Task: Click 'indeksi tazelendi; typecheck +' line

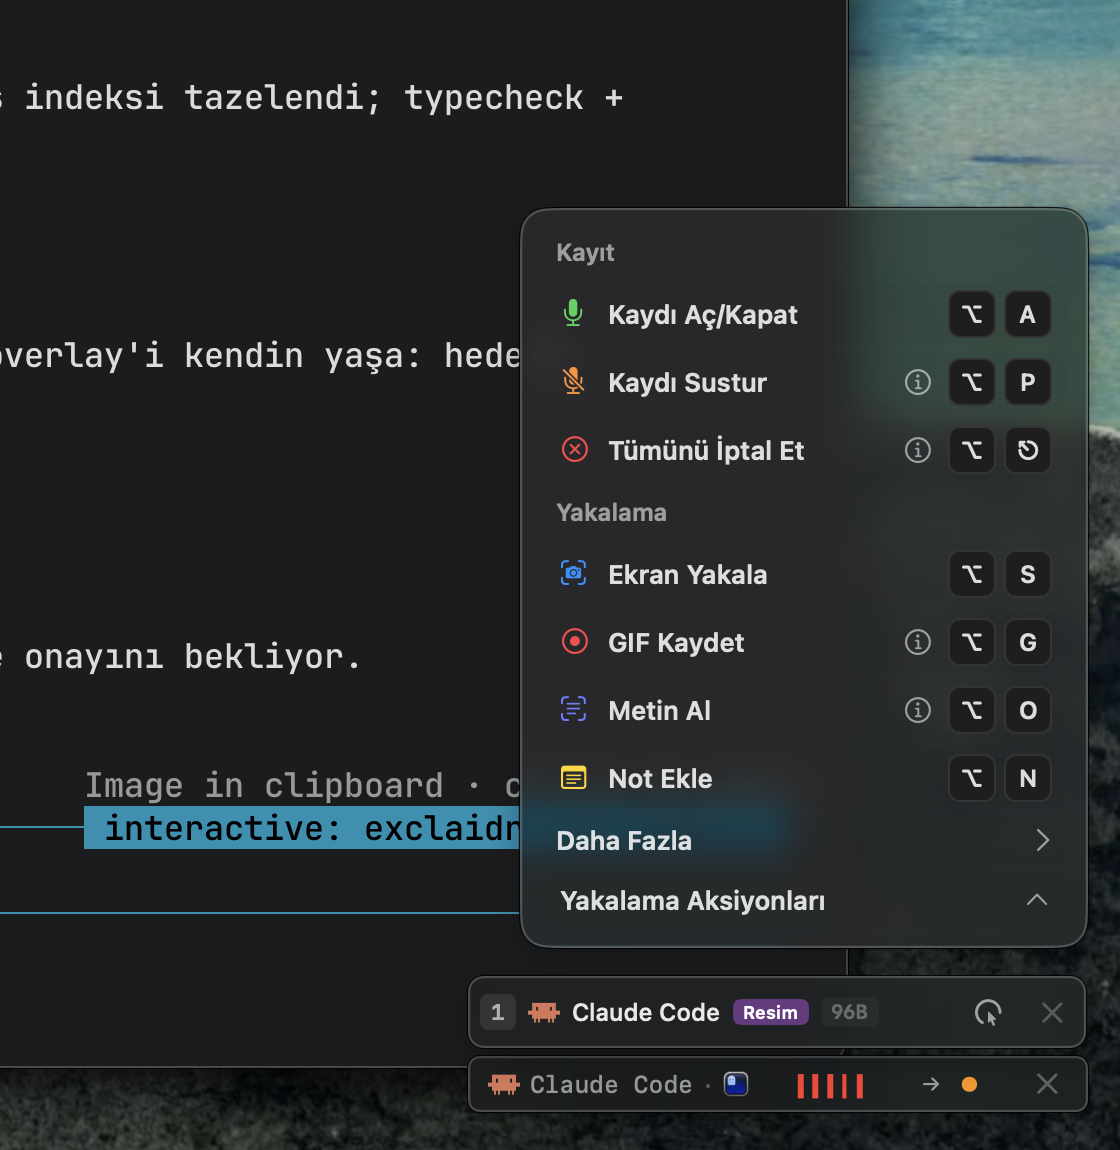Action: pyautogui.click(x=323, y=98)
